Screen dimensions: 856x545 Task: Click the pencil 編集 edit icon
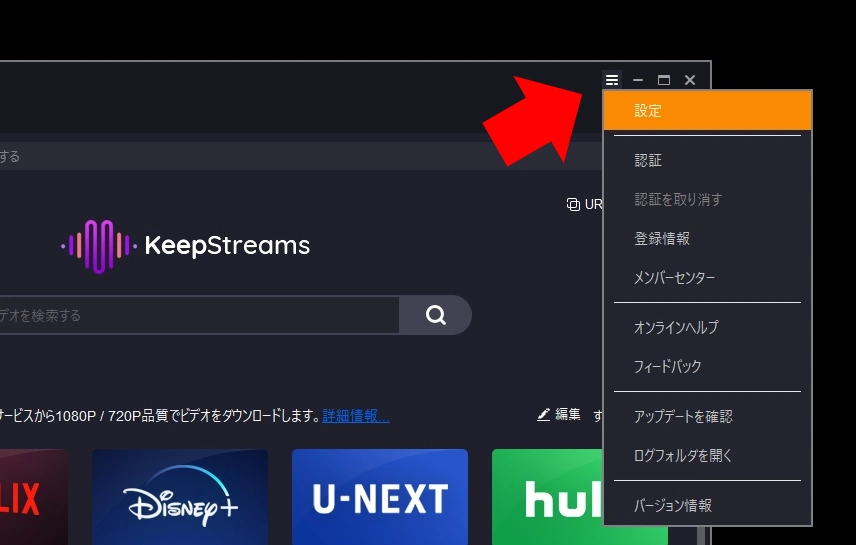[x=544, y=414]
